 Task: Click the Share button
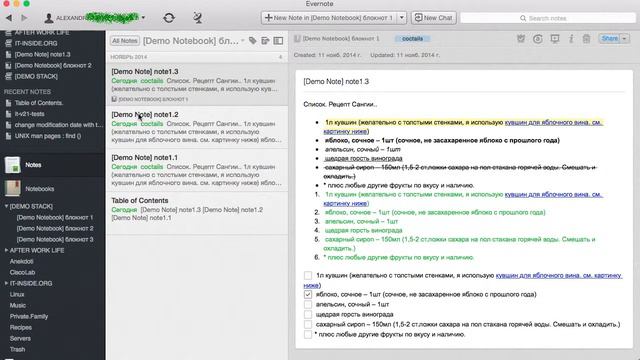click(609, 39)
